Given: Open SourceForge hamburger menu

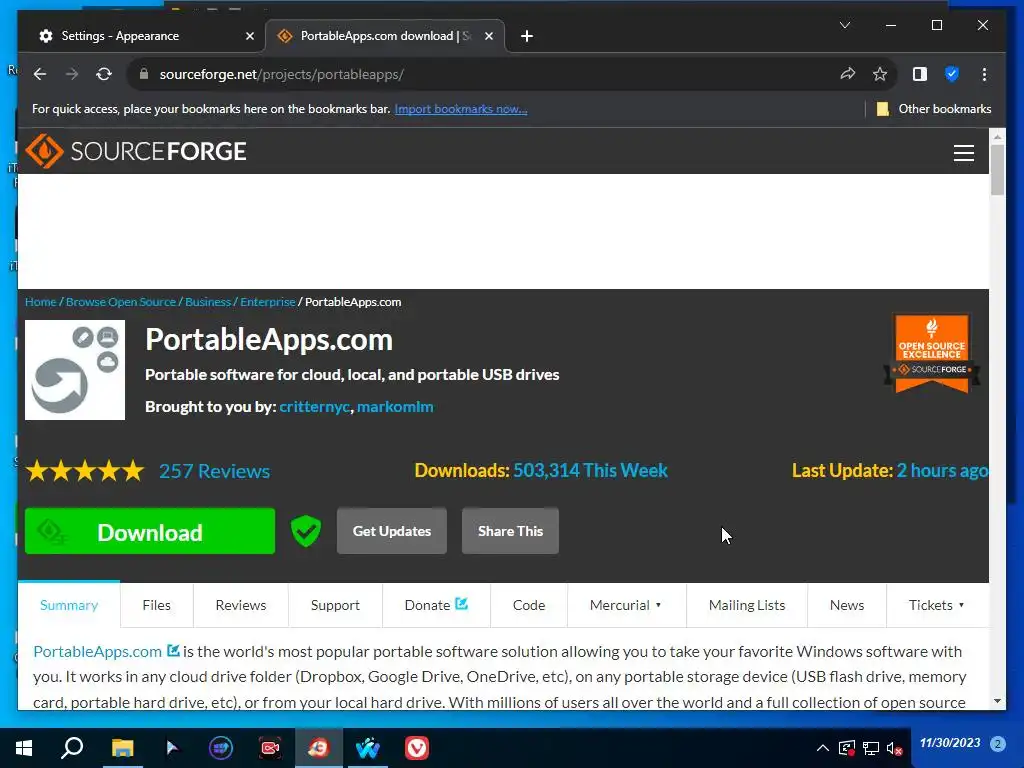Looking at the screenshot, I should coord(963,153).
